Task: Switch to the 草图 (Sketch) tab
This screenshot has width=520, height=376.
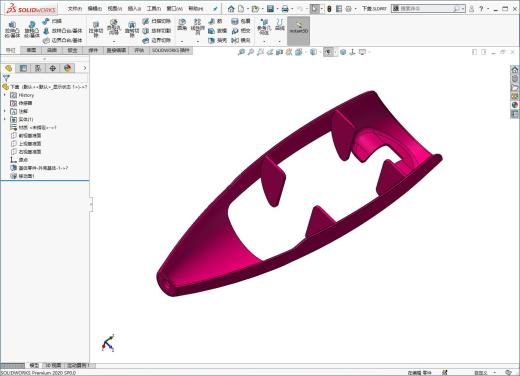Action: [31, 50]
